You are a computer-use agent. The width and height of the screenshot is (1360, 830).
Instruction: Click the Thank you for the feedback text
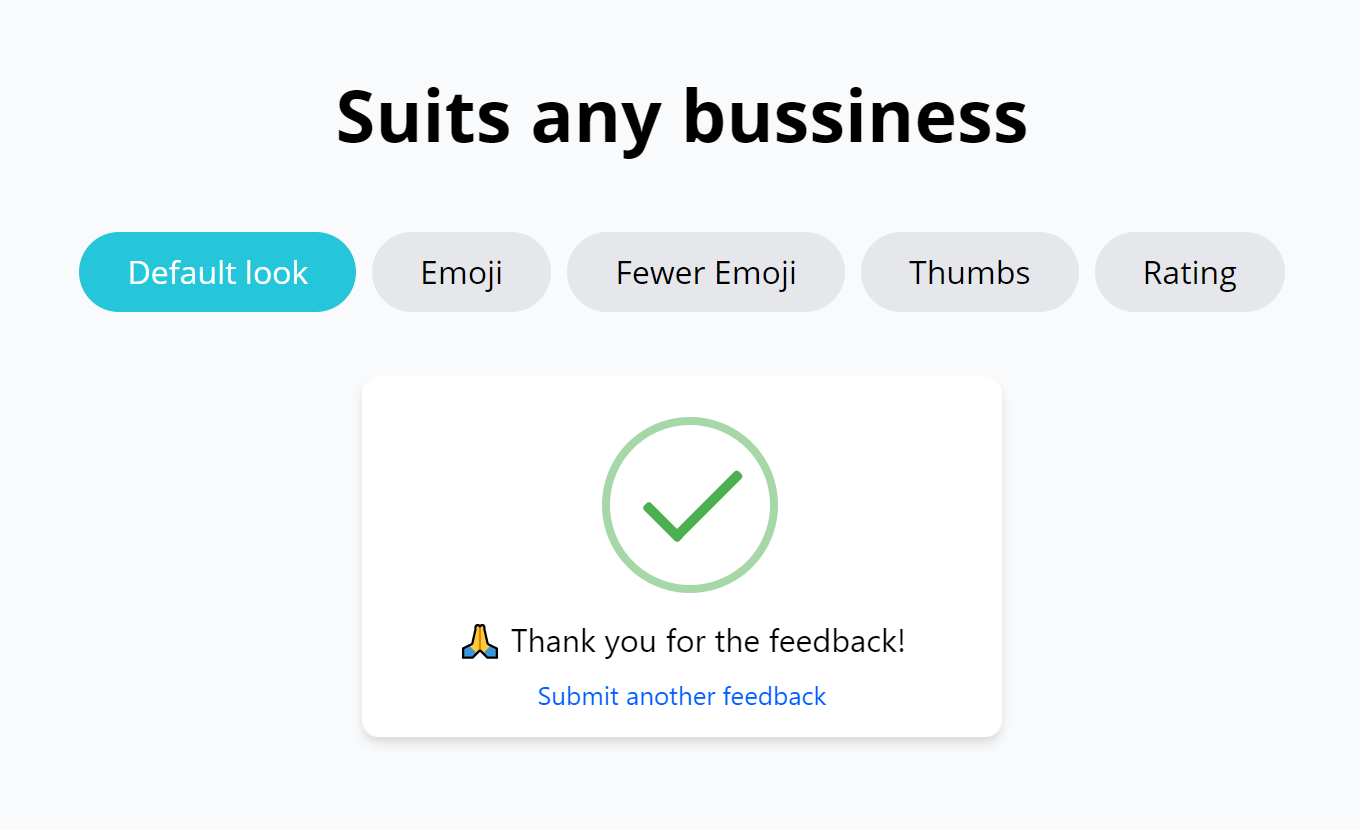(707, 640)
